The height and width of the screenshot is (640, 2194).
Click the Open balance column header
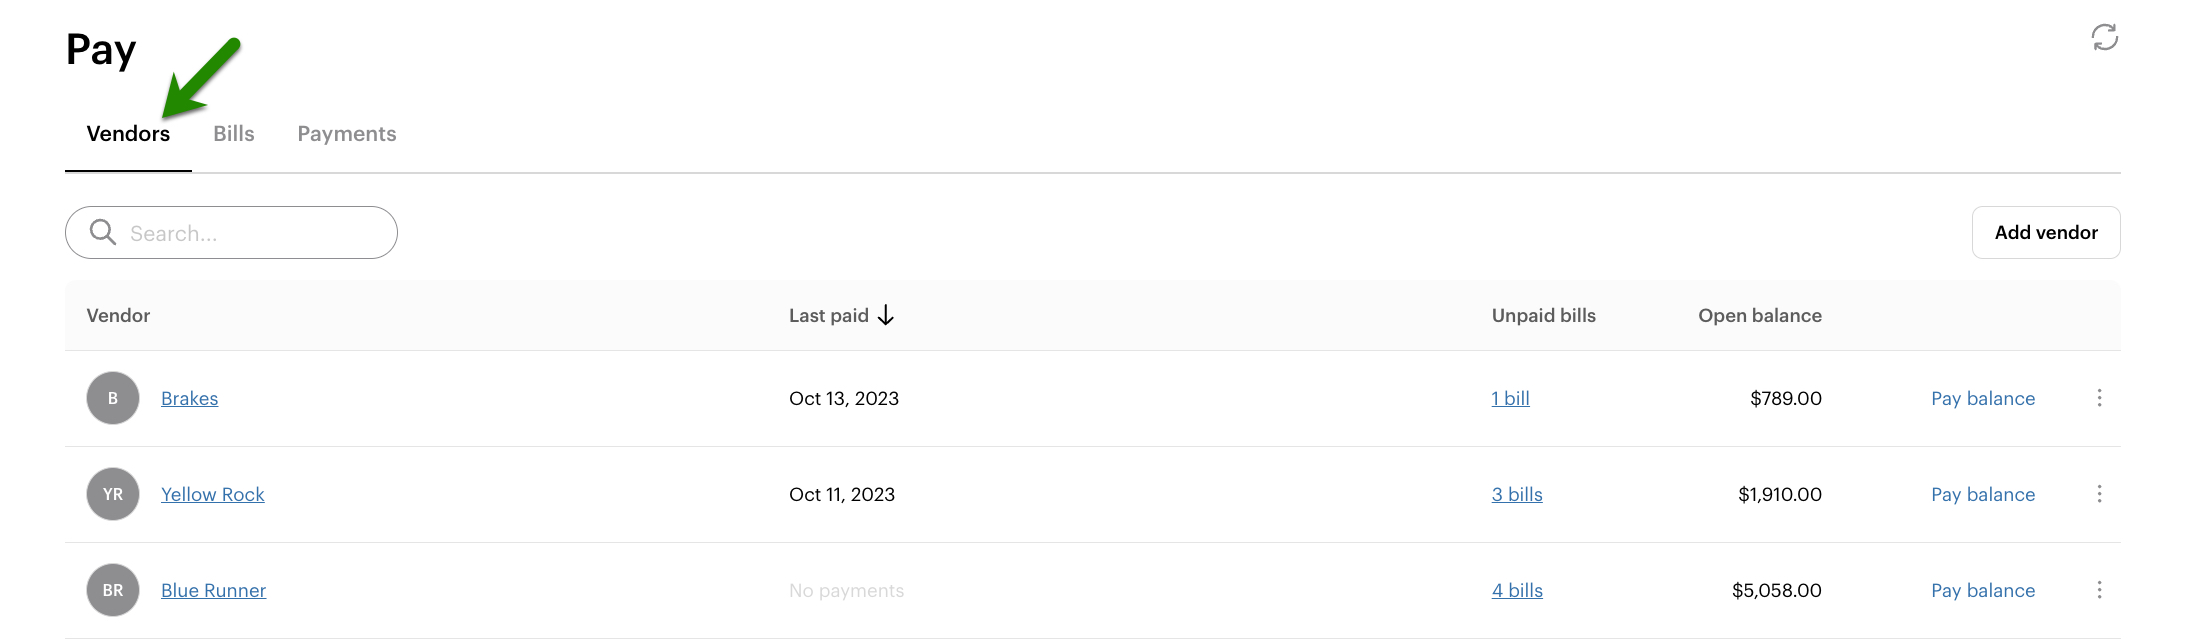(1760, 316)
